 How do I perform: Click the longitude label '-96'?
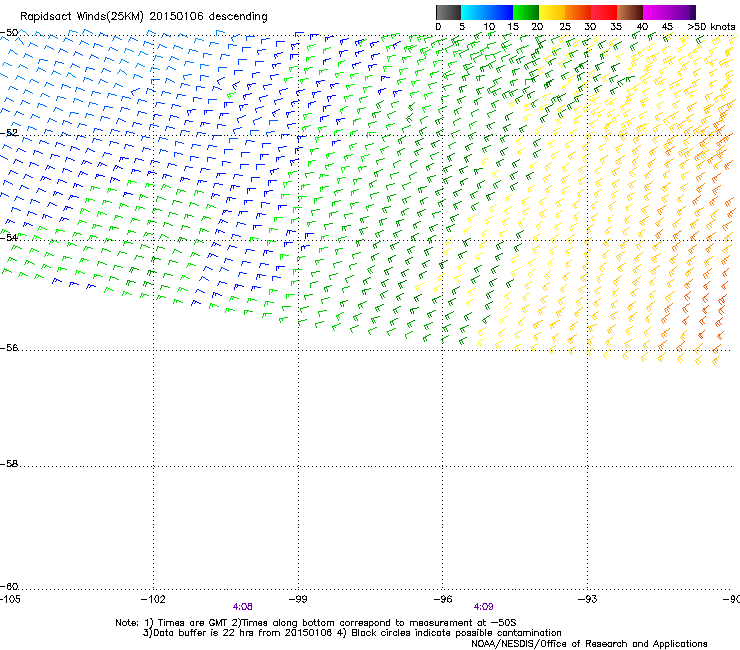click(x=443, y=599)
